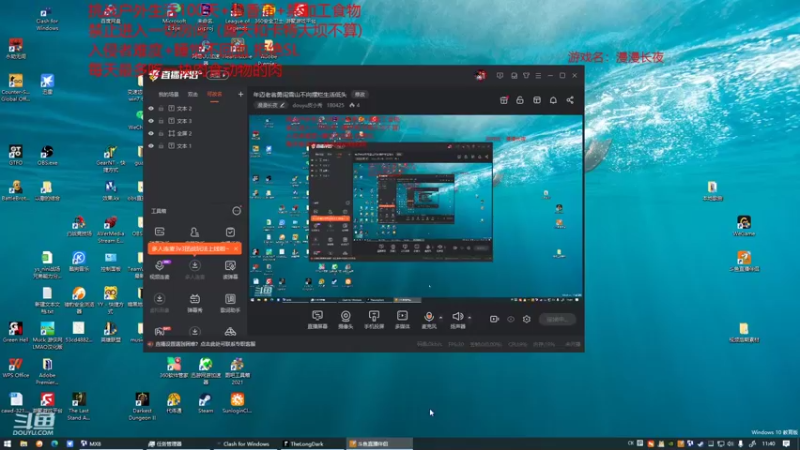Open the 歌词助手 tool
Image resolution: width=800 pixels, height=450 pixels.
point(230,303)
